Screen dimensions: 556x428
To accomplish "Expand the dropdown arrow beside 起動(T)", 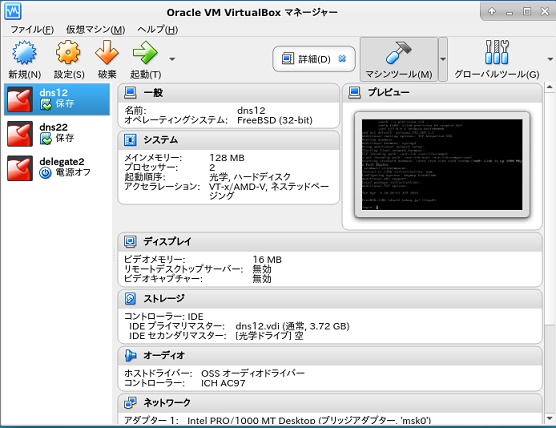I will pos(172,59).
